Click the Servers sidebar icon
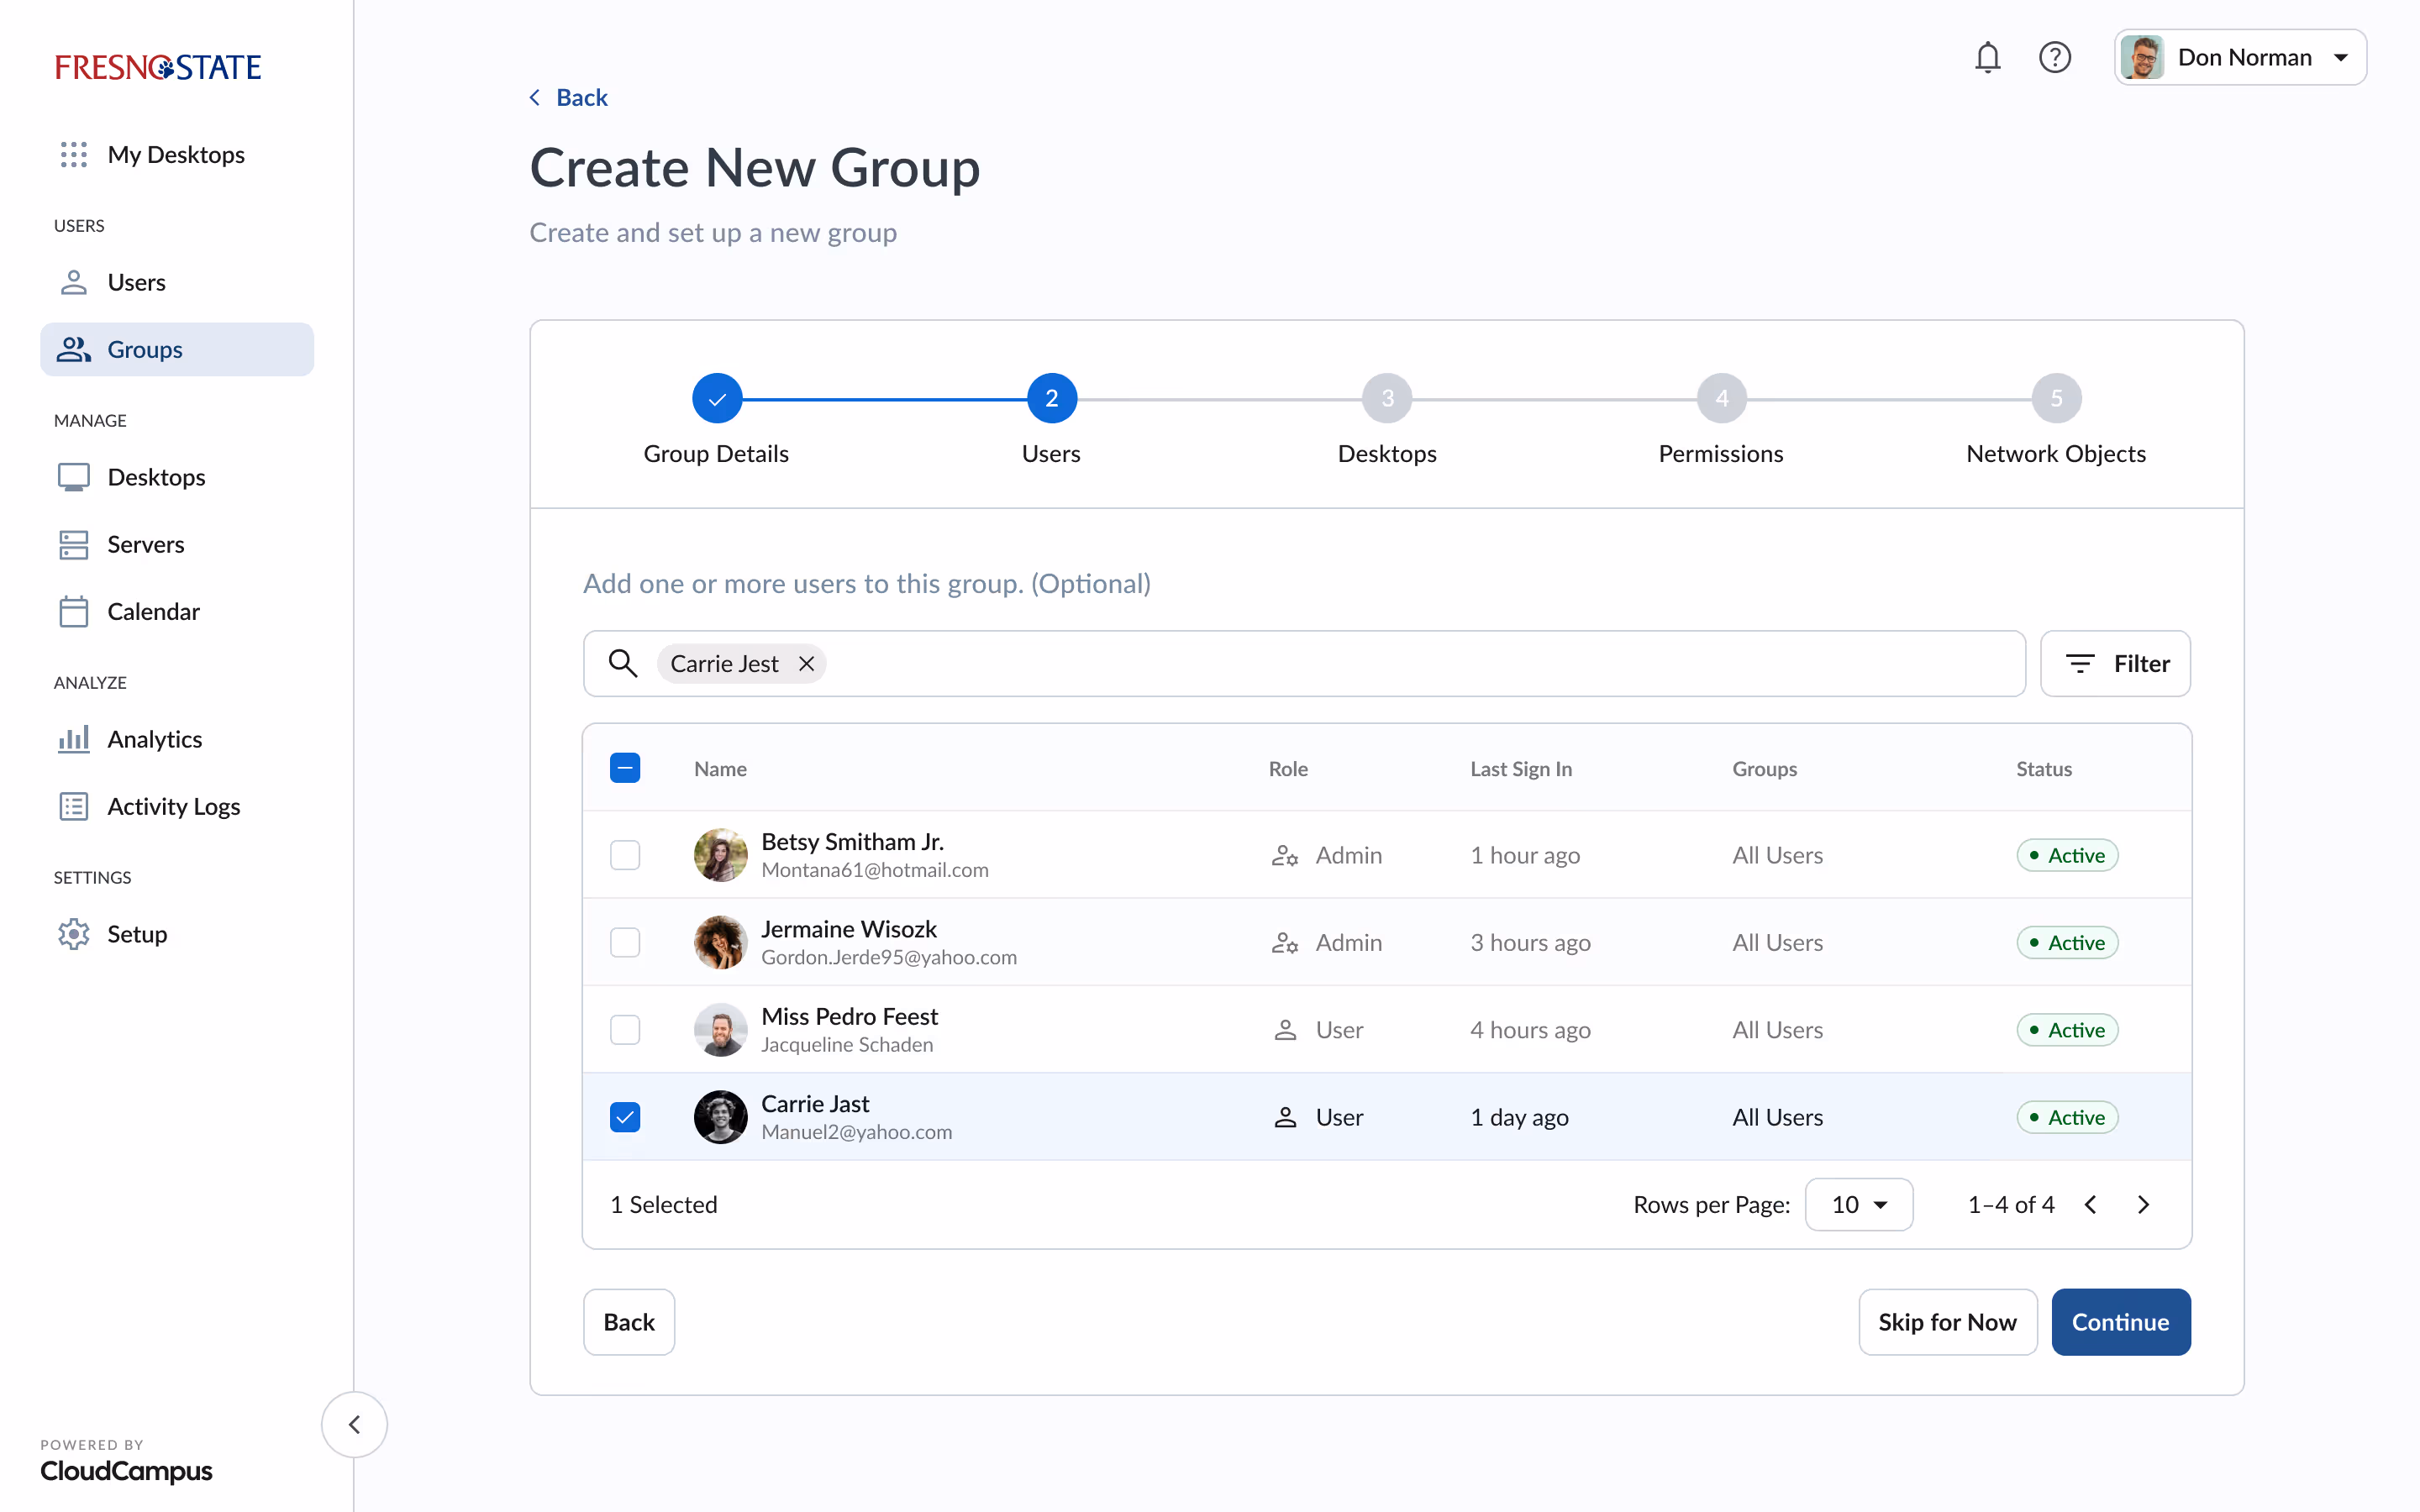Screen dimensions: 2420x1512 73,544
